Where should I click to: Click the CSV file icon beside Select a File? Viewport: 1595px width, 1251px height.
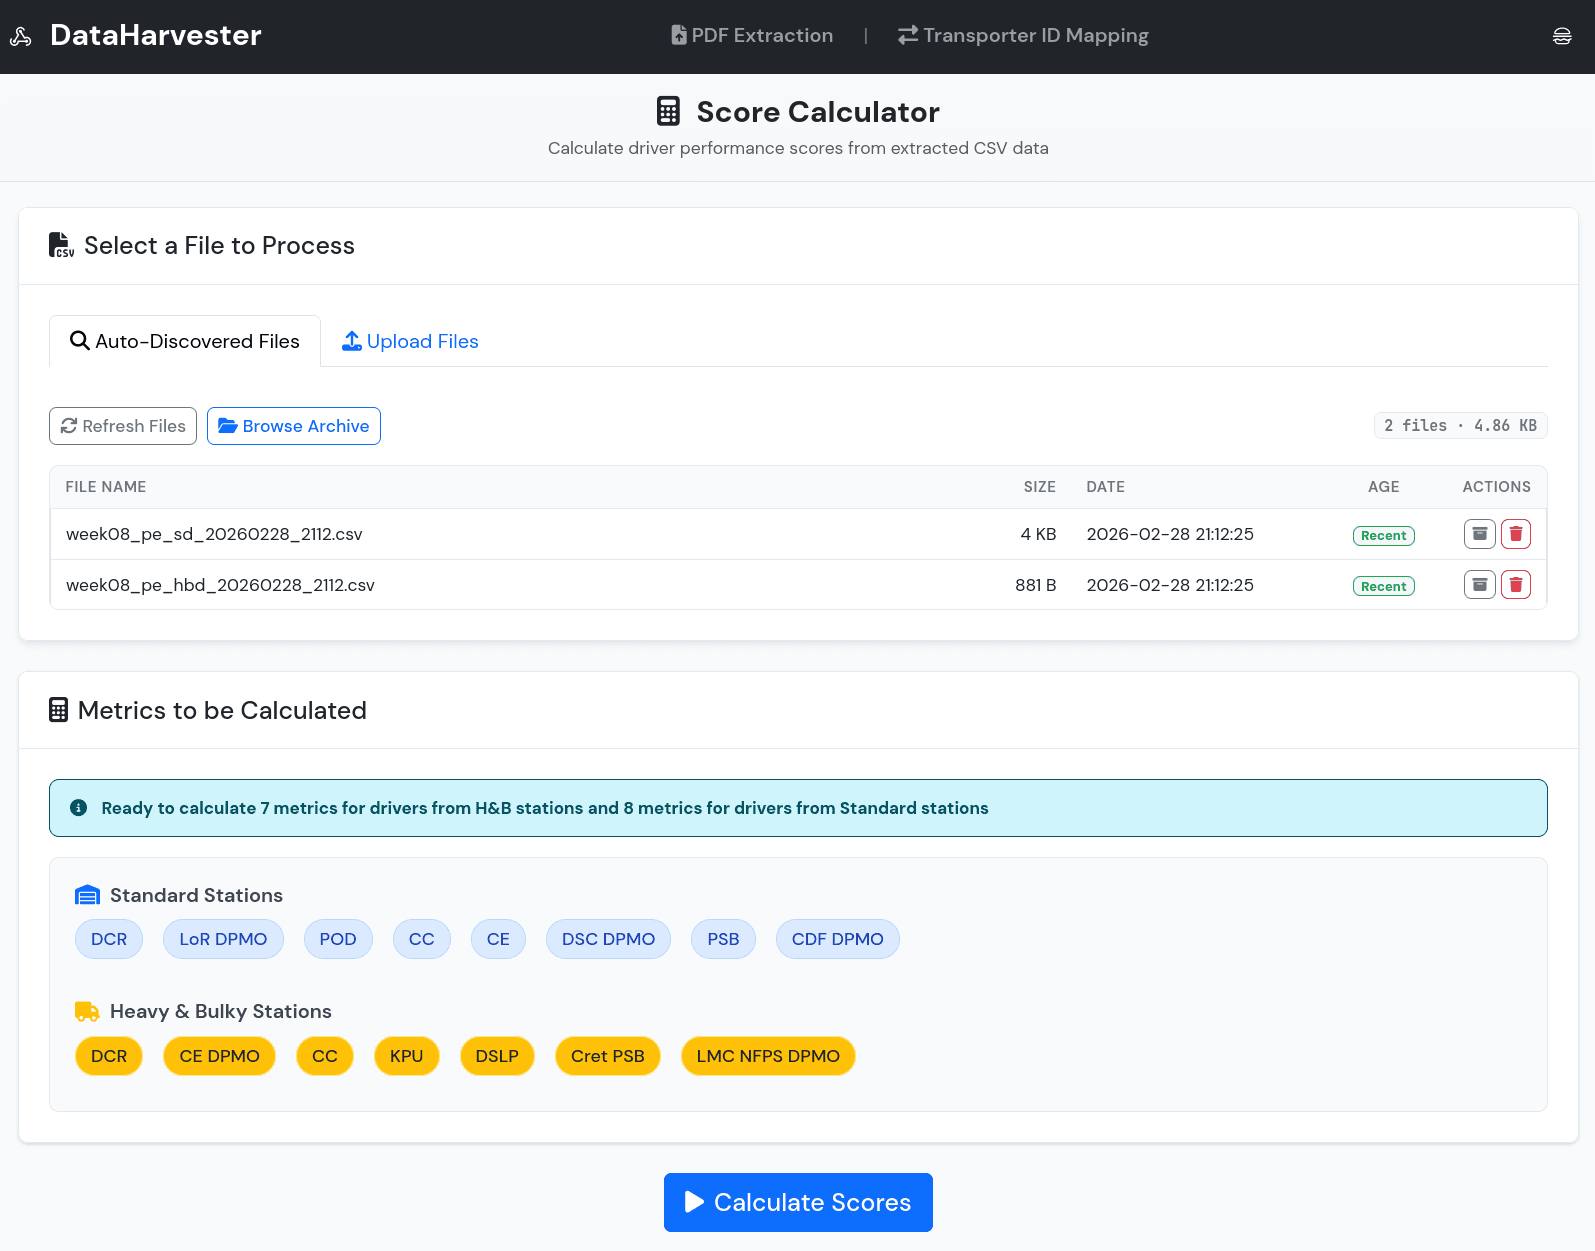pyautogui.click(x=61, y=245)
